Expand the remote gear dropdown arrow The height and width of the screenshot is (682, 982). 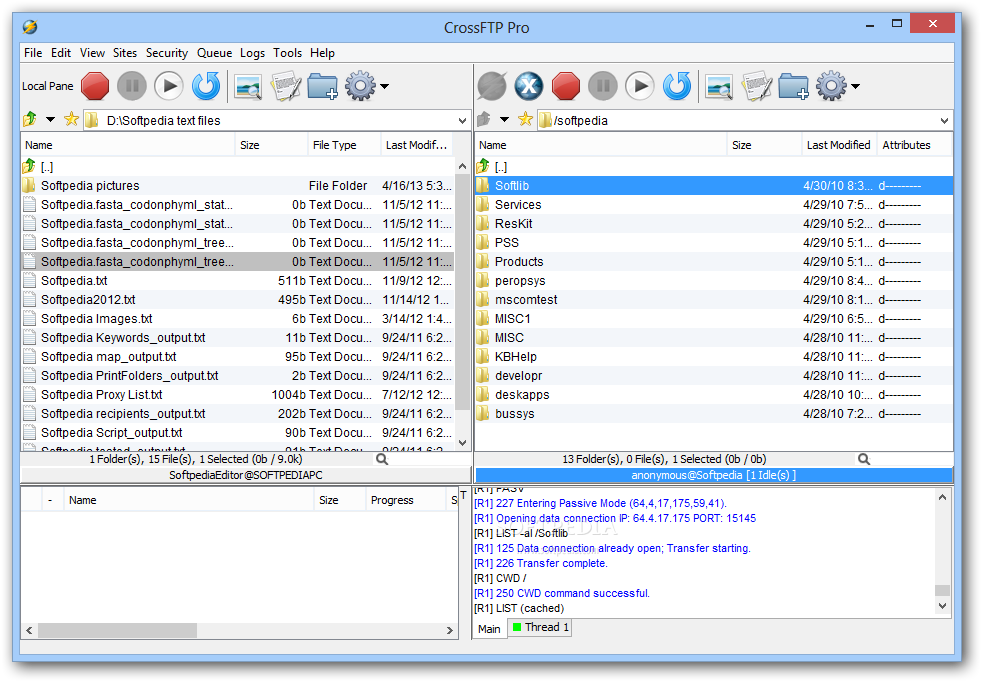click(855, 86)
